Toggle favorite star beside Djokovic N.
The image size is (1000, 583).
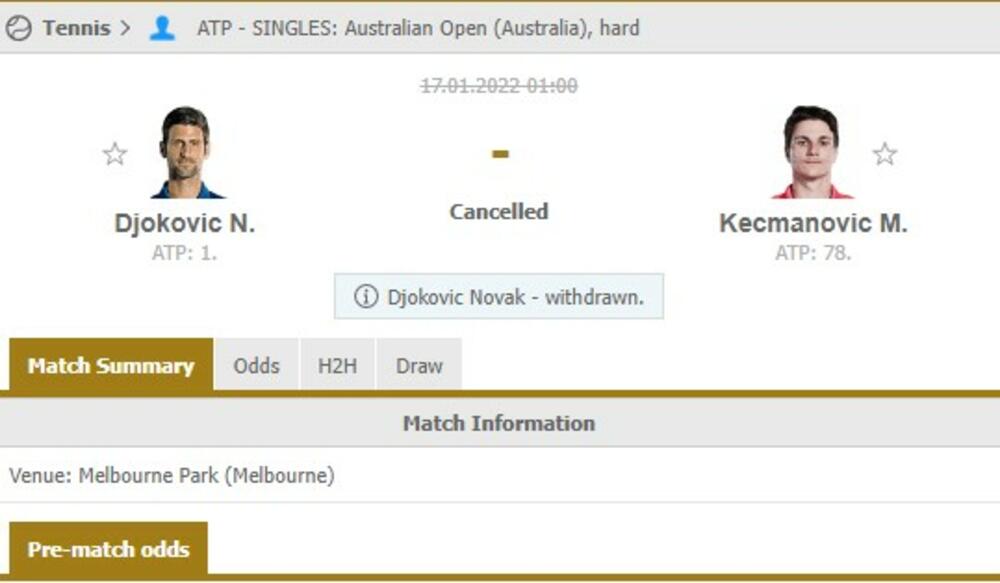click(115, 154)
